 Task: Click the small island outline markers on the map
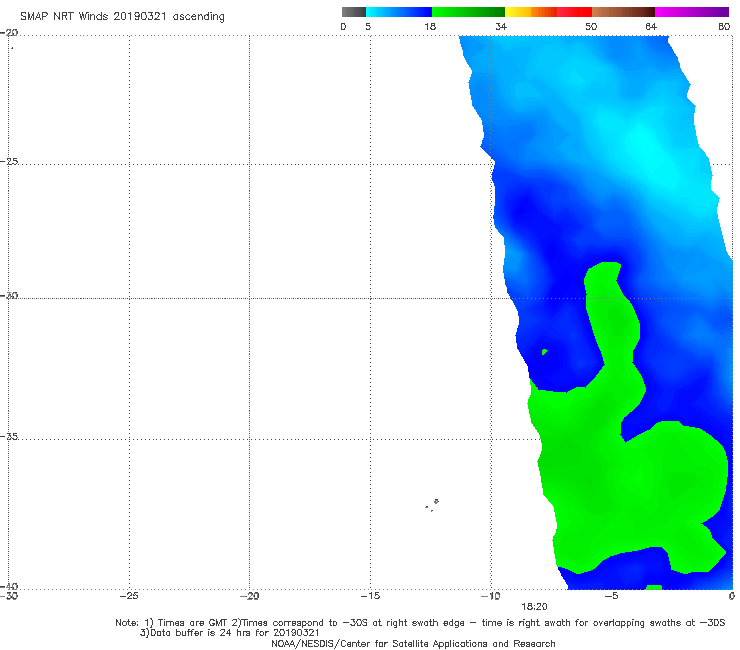432,505
